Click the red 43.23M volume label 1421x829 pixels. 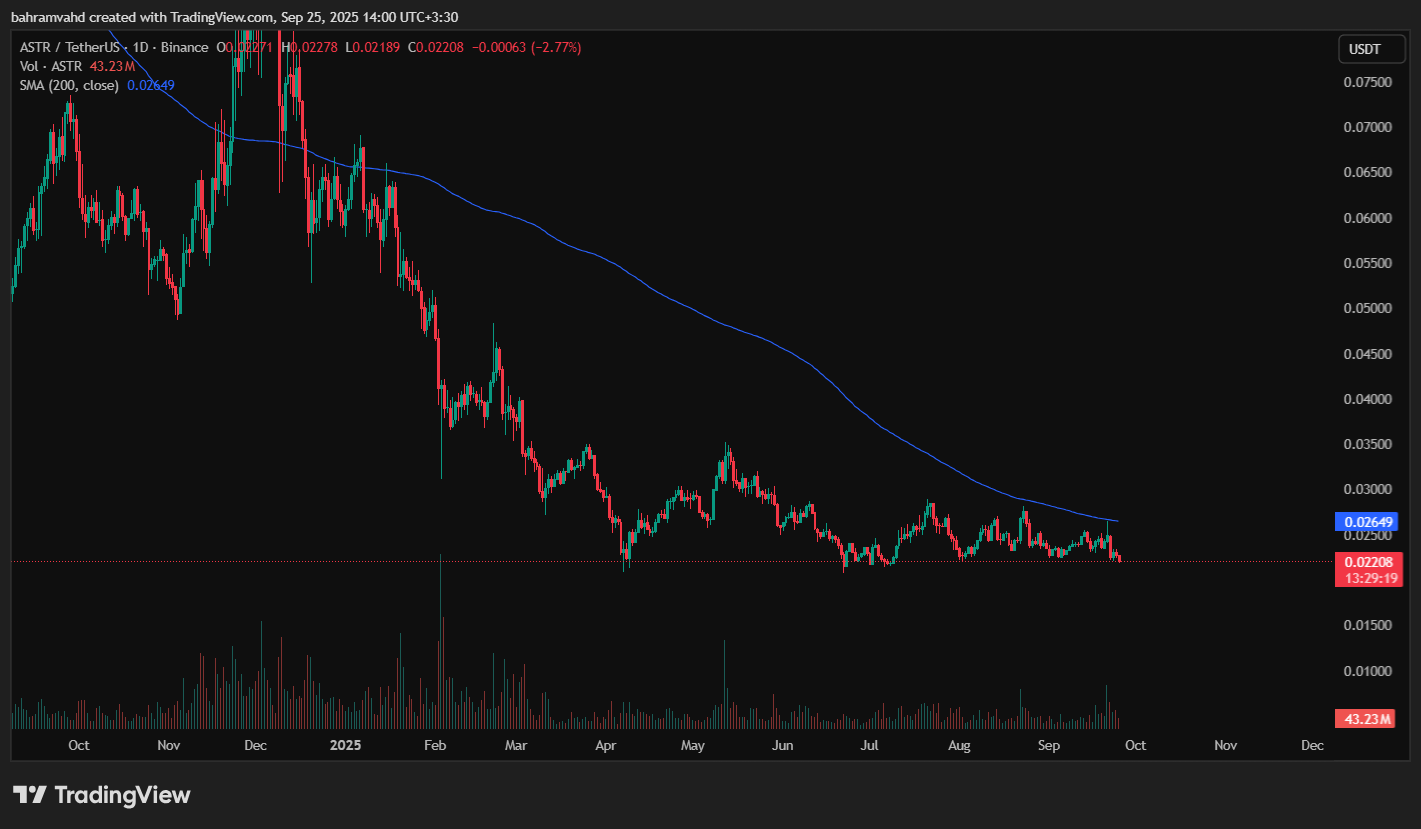1364,718
